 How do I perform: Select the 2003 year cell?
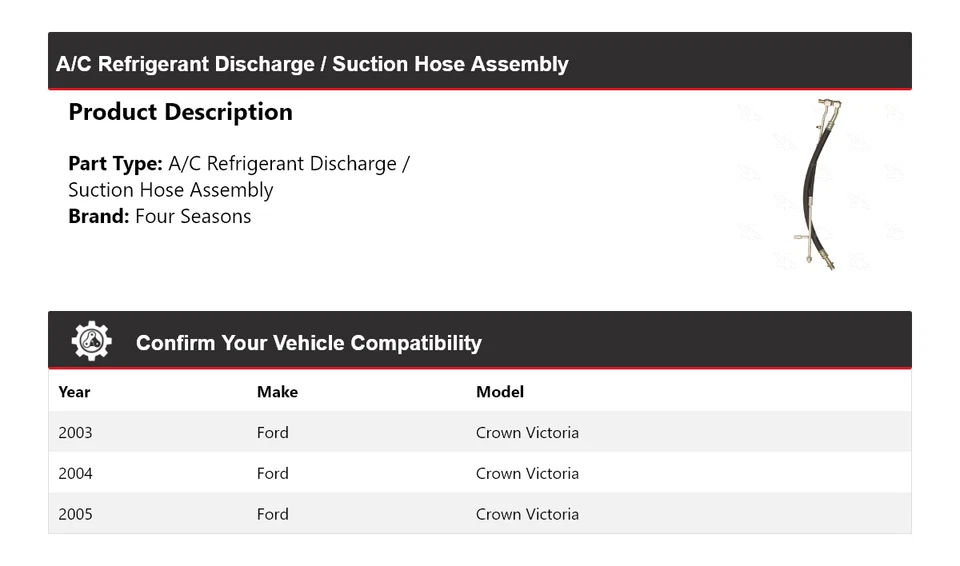point(75,433)
